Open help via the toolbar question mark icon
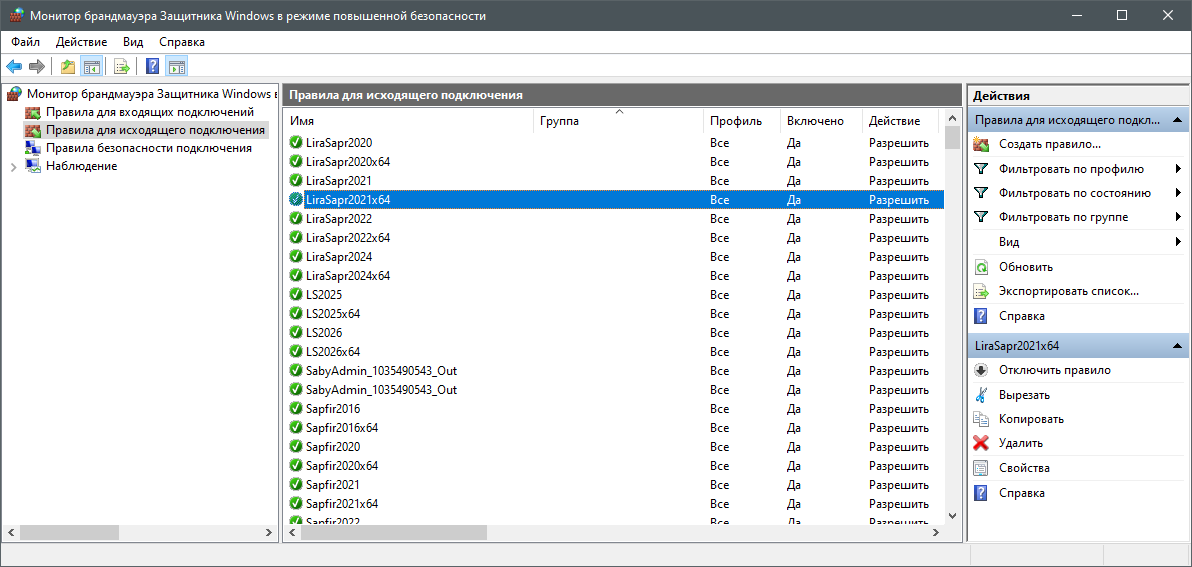The height and width of the screenshot is (567, 1192). (152, 67)
